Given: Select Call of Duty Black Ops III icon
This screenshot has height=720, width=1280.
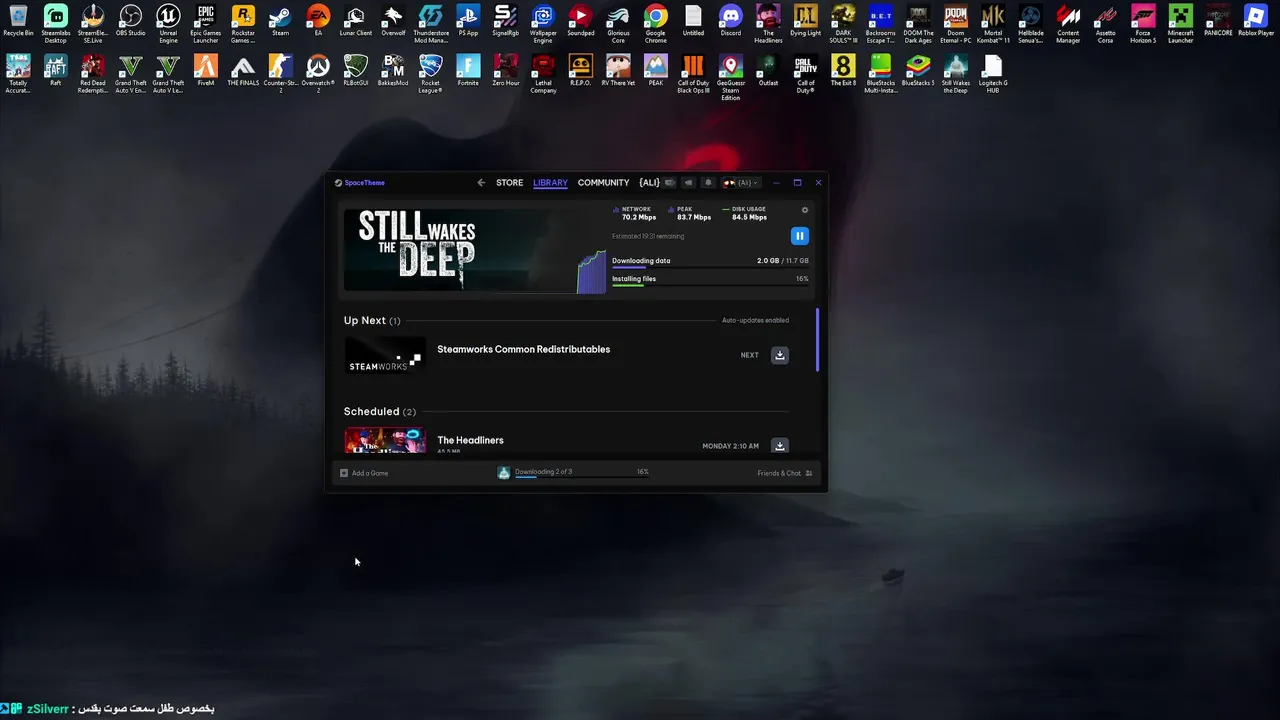Looking at the screenshot, I should [x=693, y=72].
